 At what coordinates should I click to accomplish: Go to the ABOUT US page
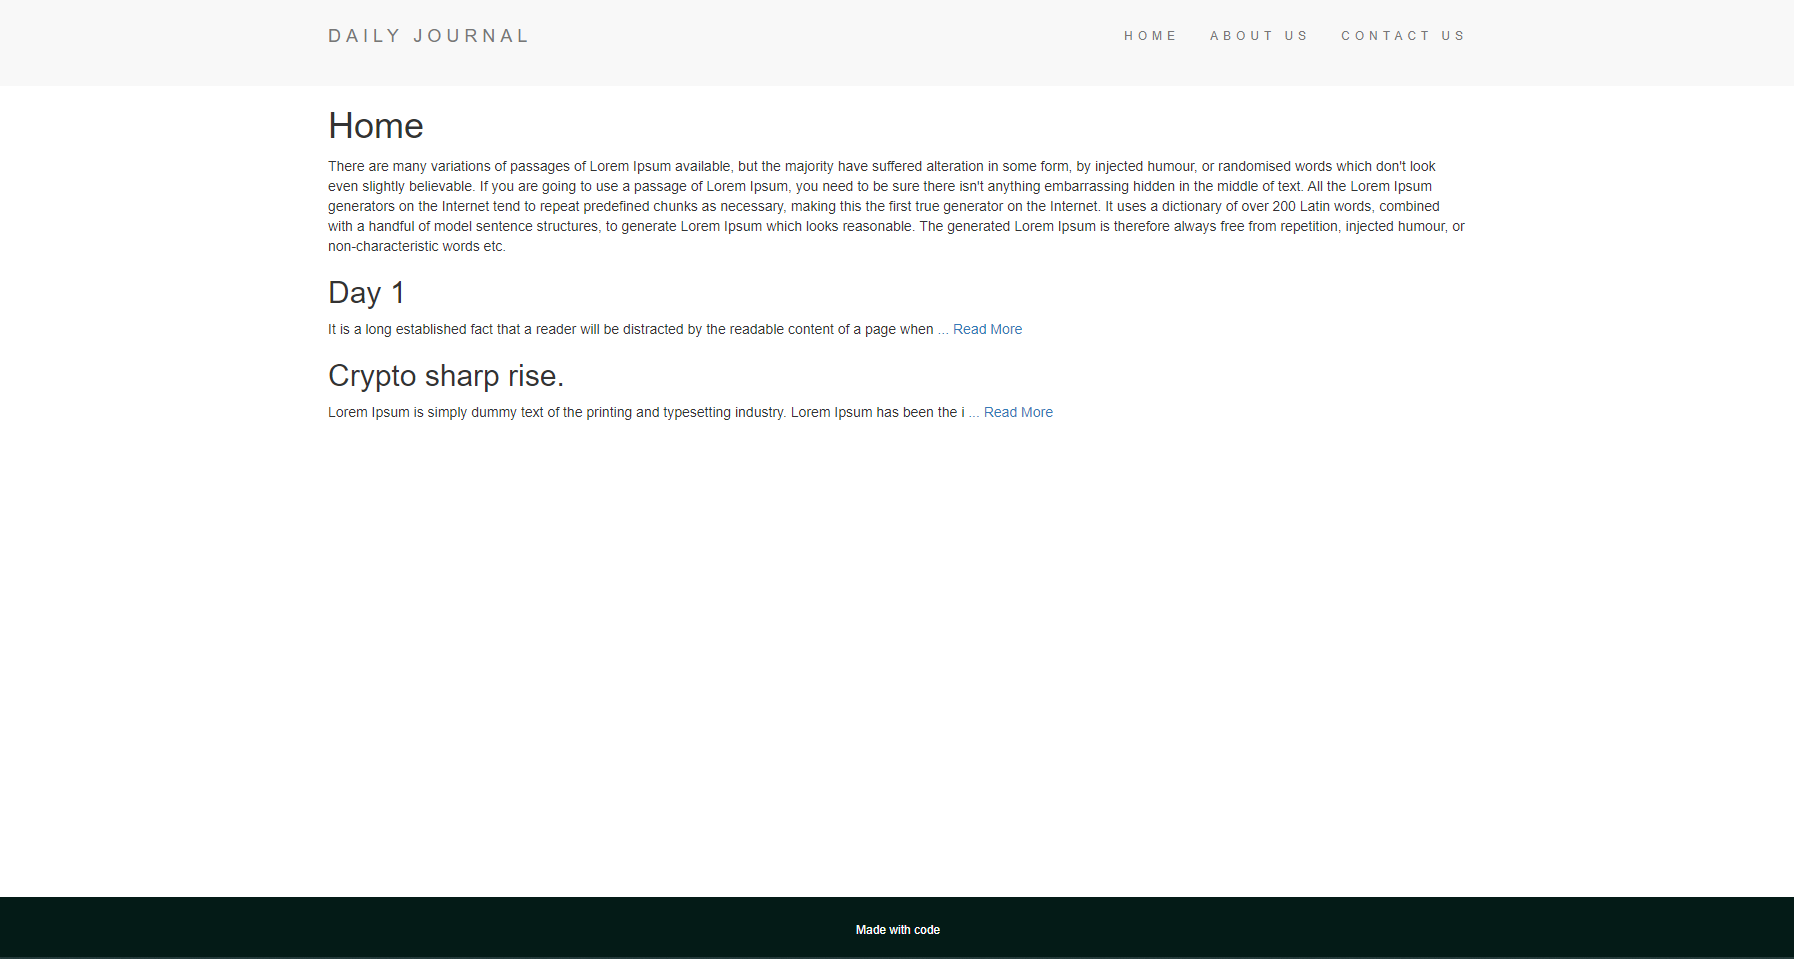point(1258,36)
